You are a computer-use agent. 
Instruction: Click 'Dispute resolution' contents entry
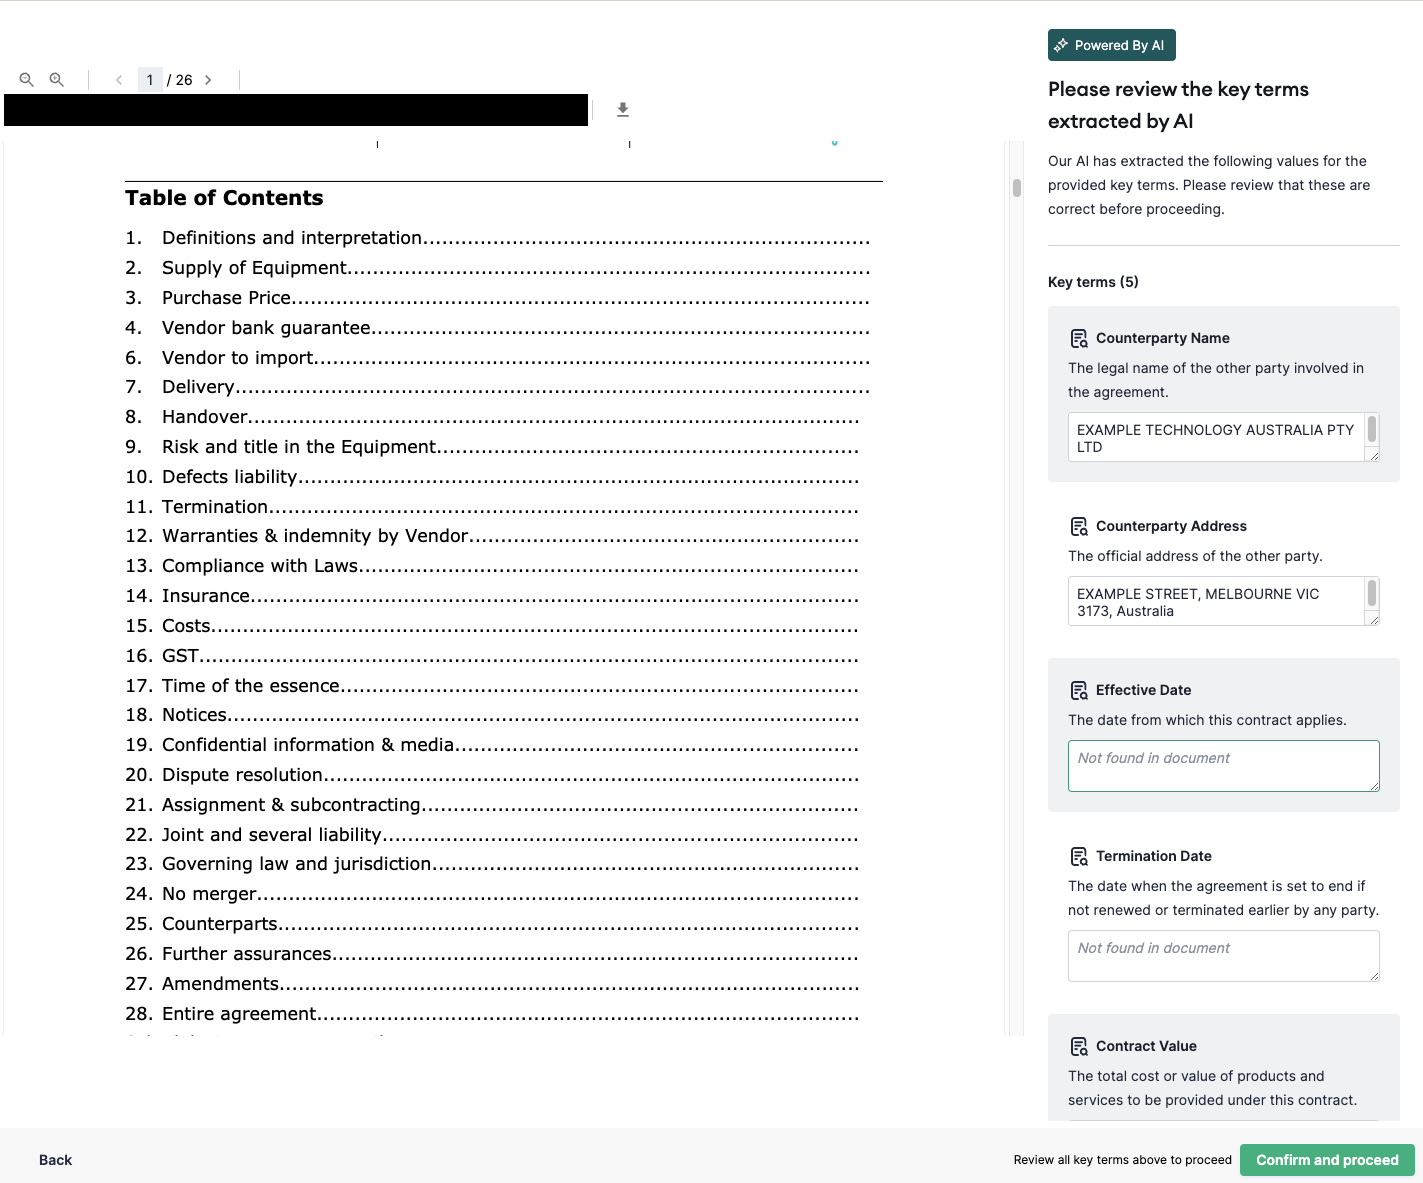click(x=492, y=775)
